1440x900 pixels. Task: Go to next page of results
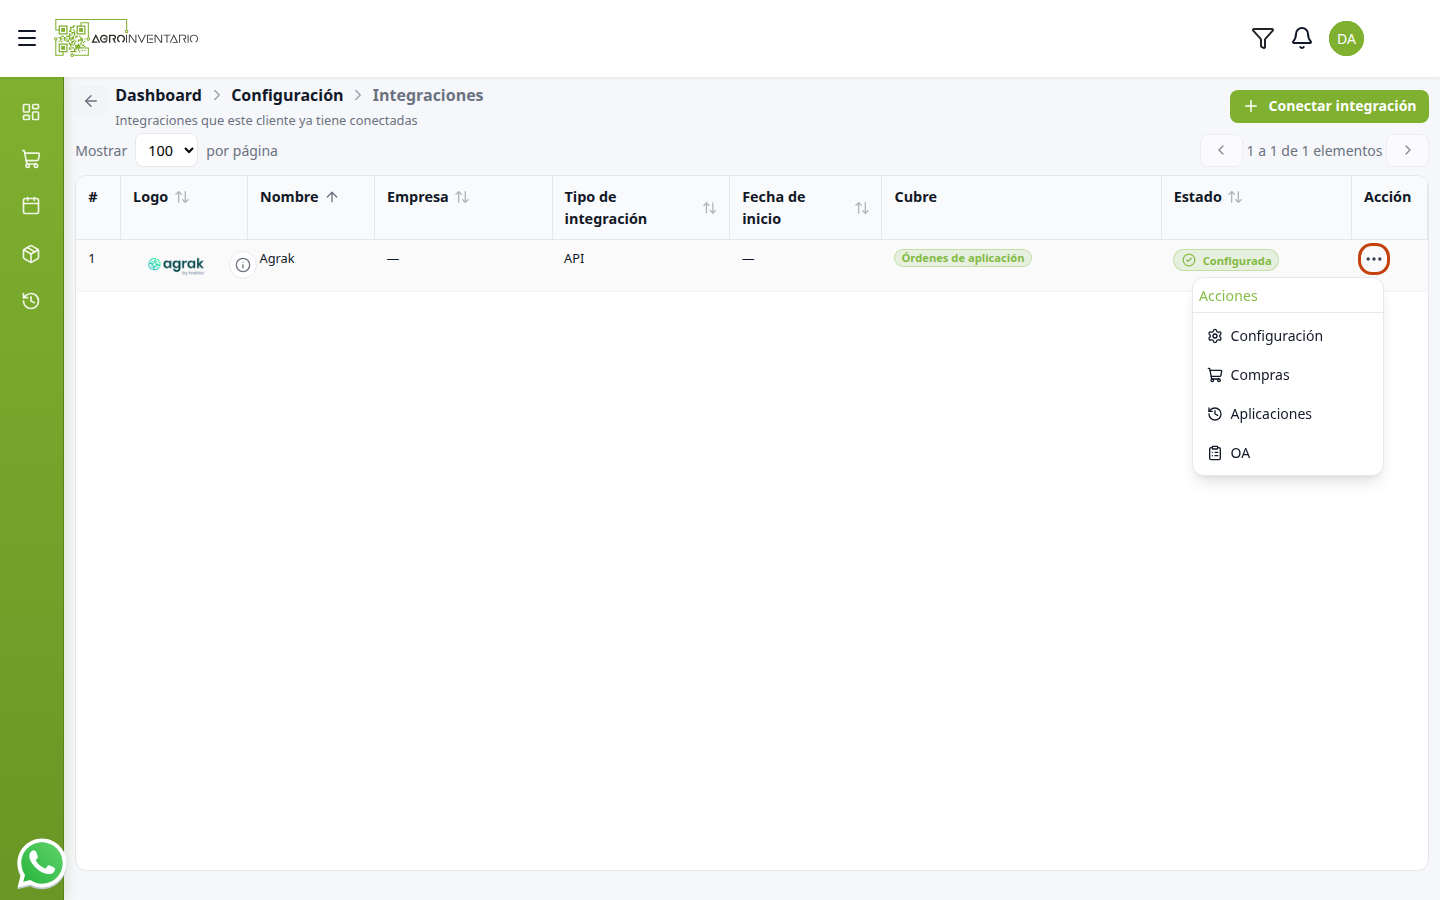1408,150
